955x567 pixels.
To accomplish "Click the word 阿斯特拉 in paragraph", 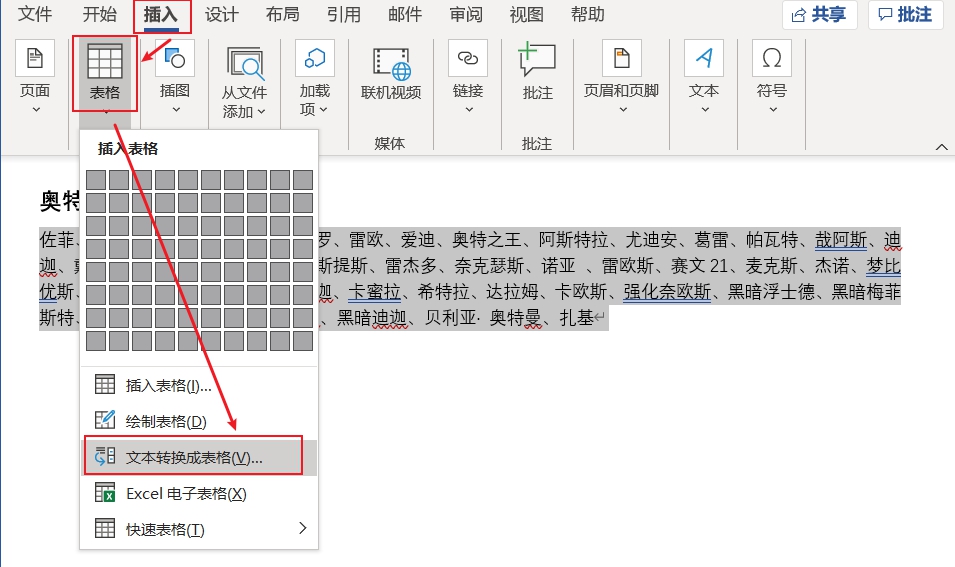I will tap(573, 240).
